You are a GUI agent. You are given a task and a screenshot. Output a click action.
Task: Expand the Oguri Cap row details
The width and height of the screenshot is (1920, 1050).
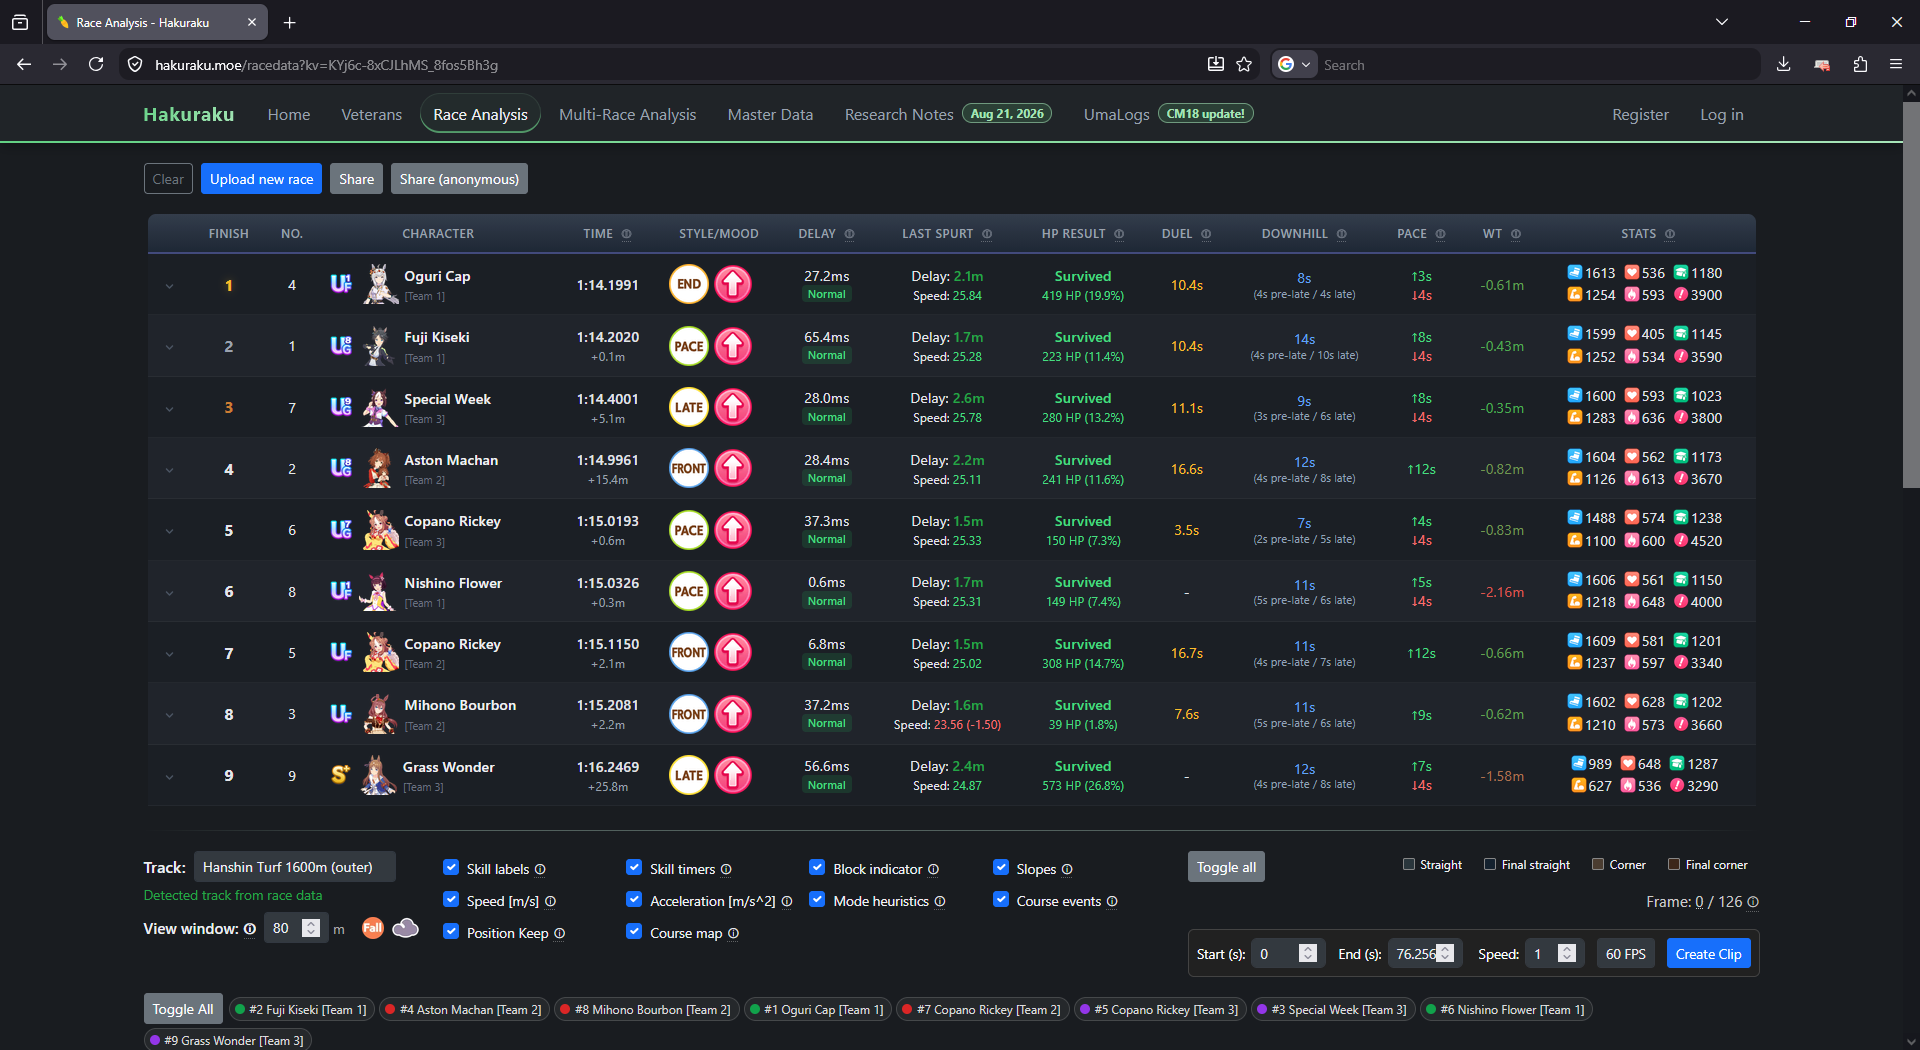coord(169,286)
